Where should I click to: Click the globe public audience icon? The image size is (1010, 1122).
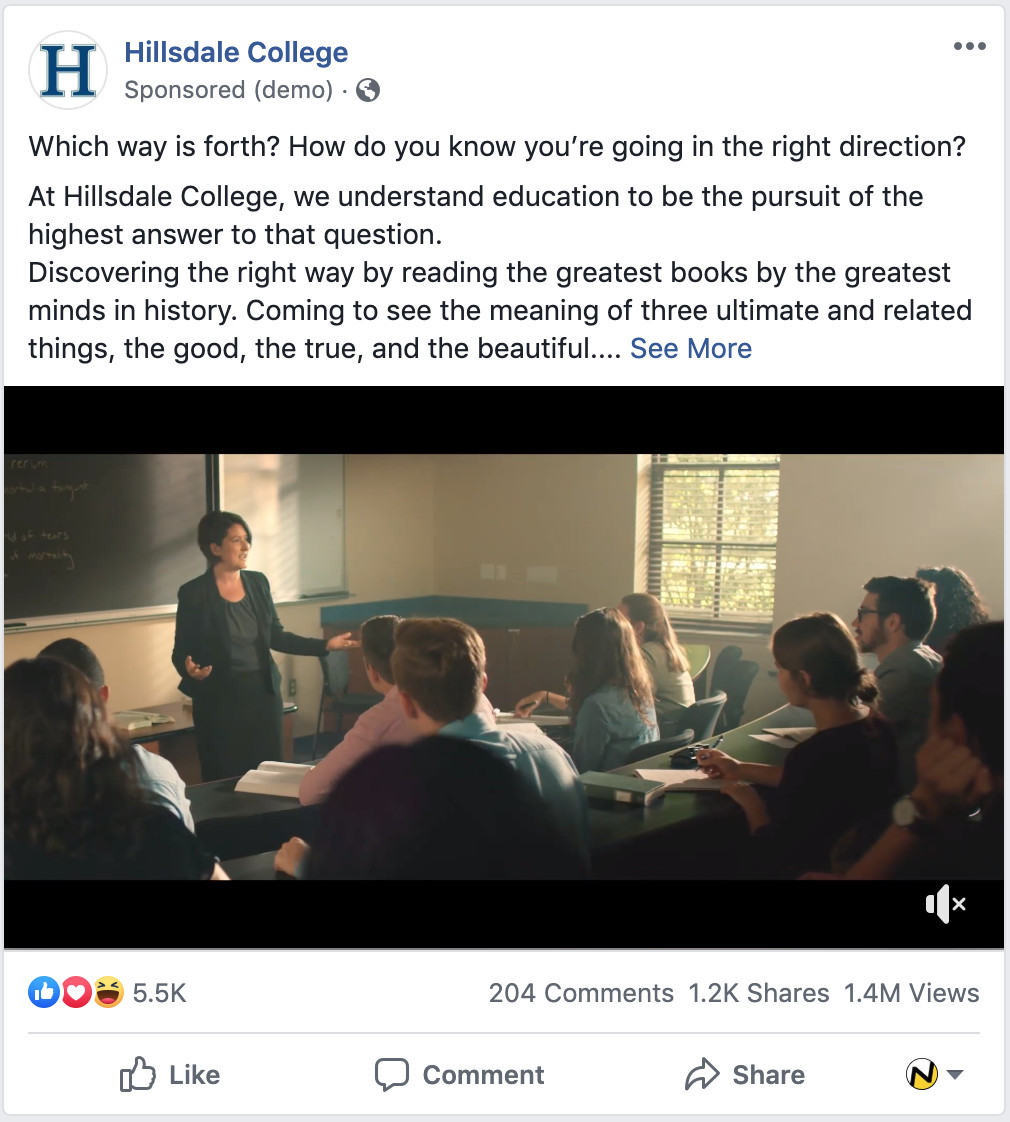[368, 91]
